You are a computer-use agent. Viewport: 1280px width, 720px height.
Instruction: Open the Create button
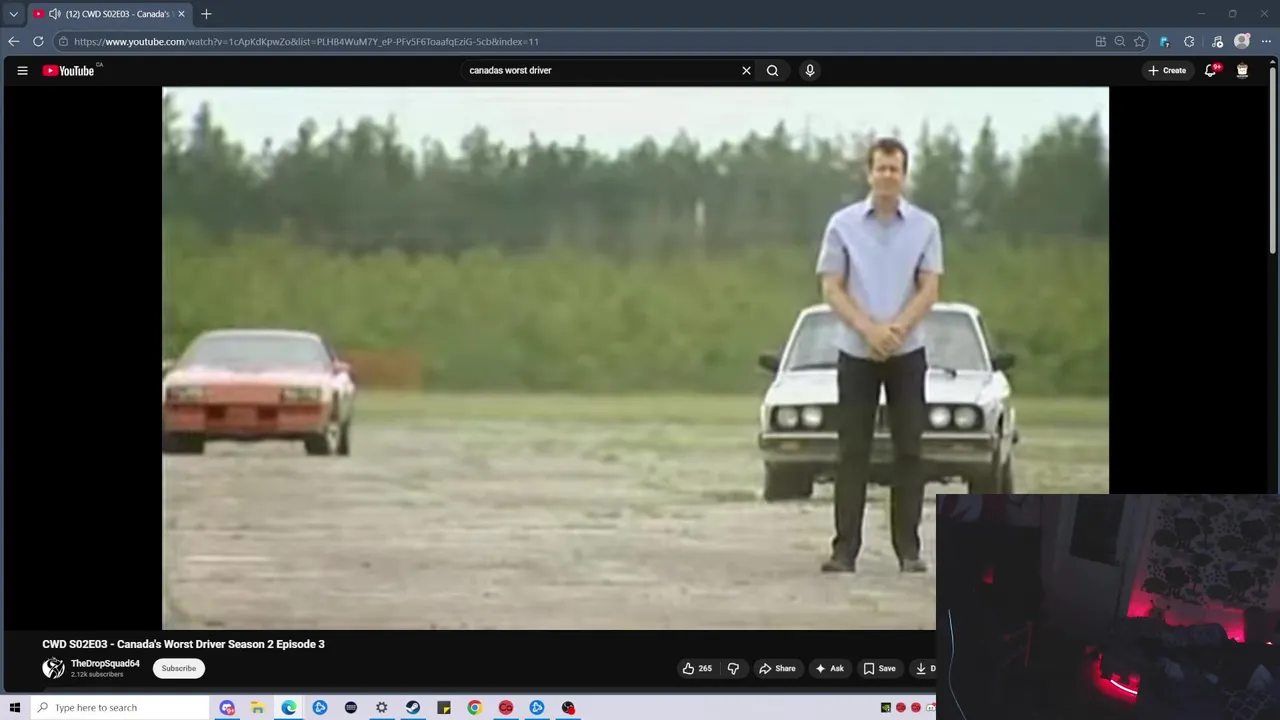[1167, 70]
